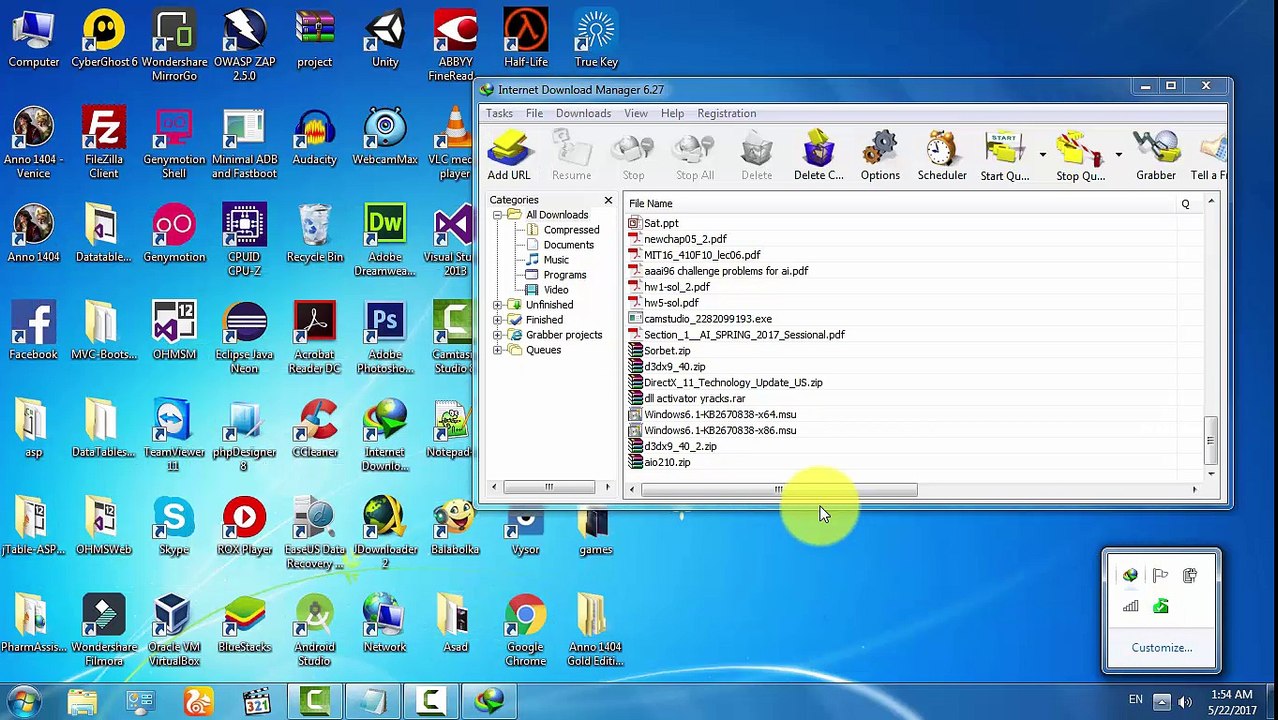Open the Skype desktop icon
Viewport: 1278px width, 720px height.
coord(173,525)
